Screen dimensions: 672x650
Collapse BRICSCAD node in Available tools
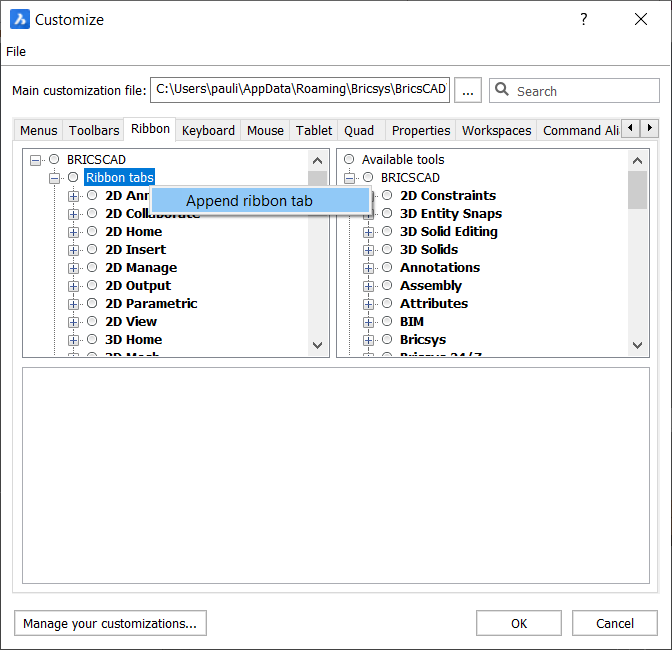click(x=349, y=178)
